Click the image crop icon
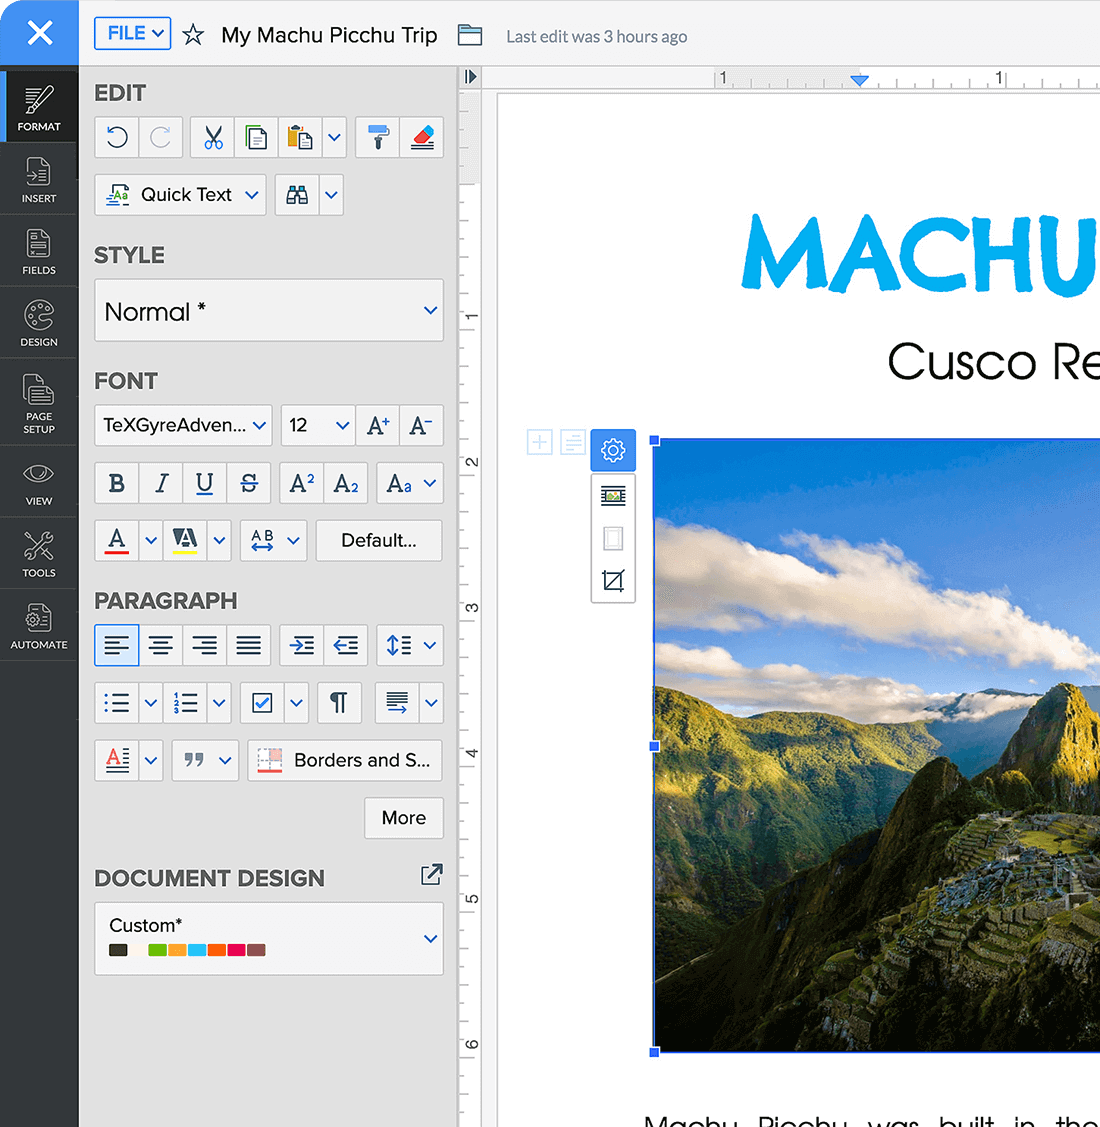Screen dimensions: 1100x1127 pos(613,581)
